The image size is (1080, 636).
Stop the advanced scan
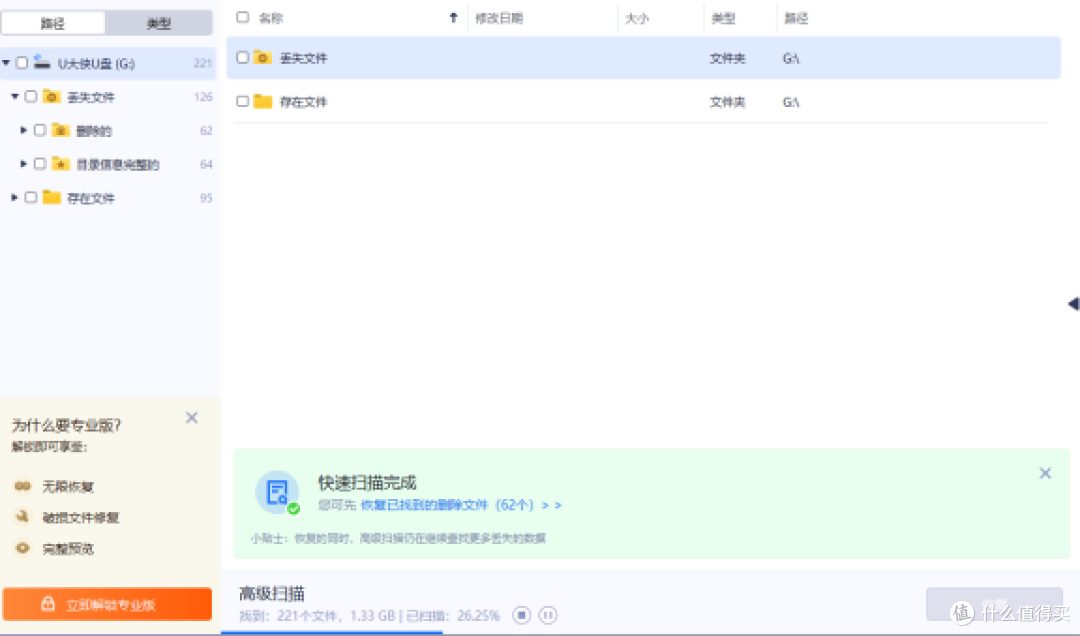coord(521,615)
